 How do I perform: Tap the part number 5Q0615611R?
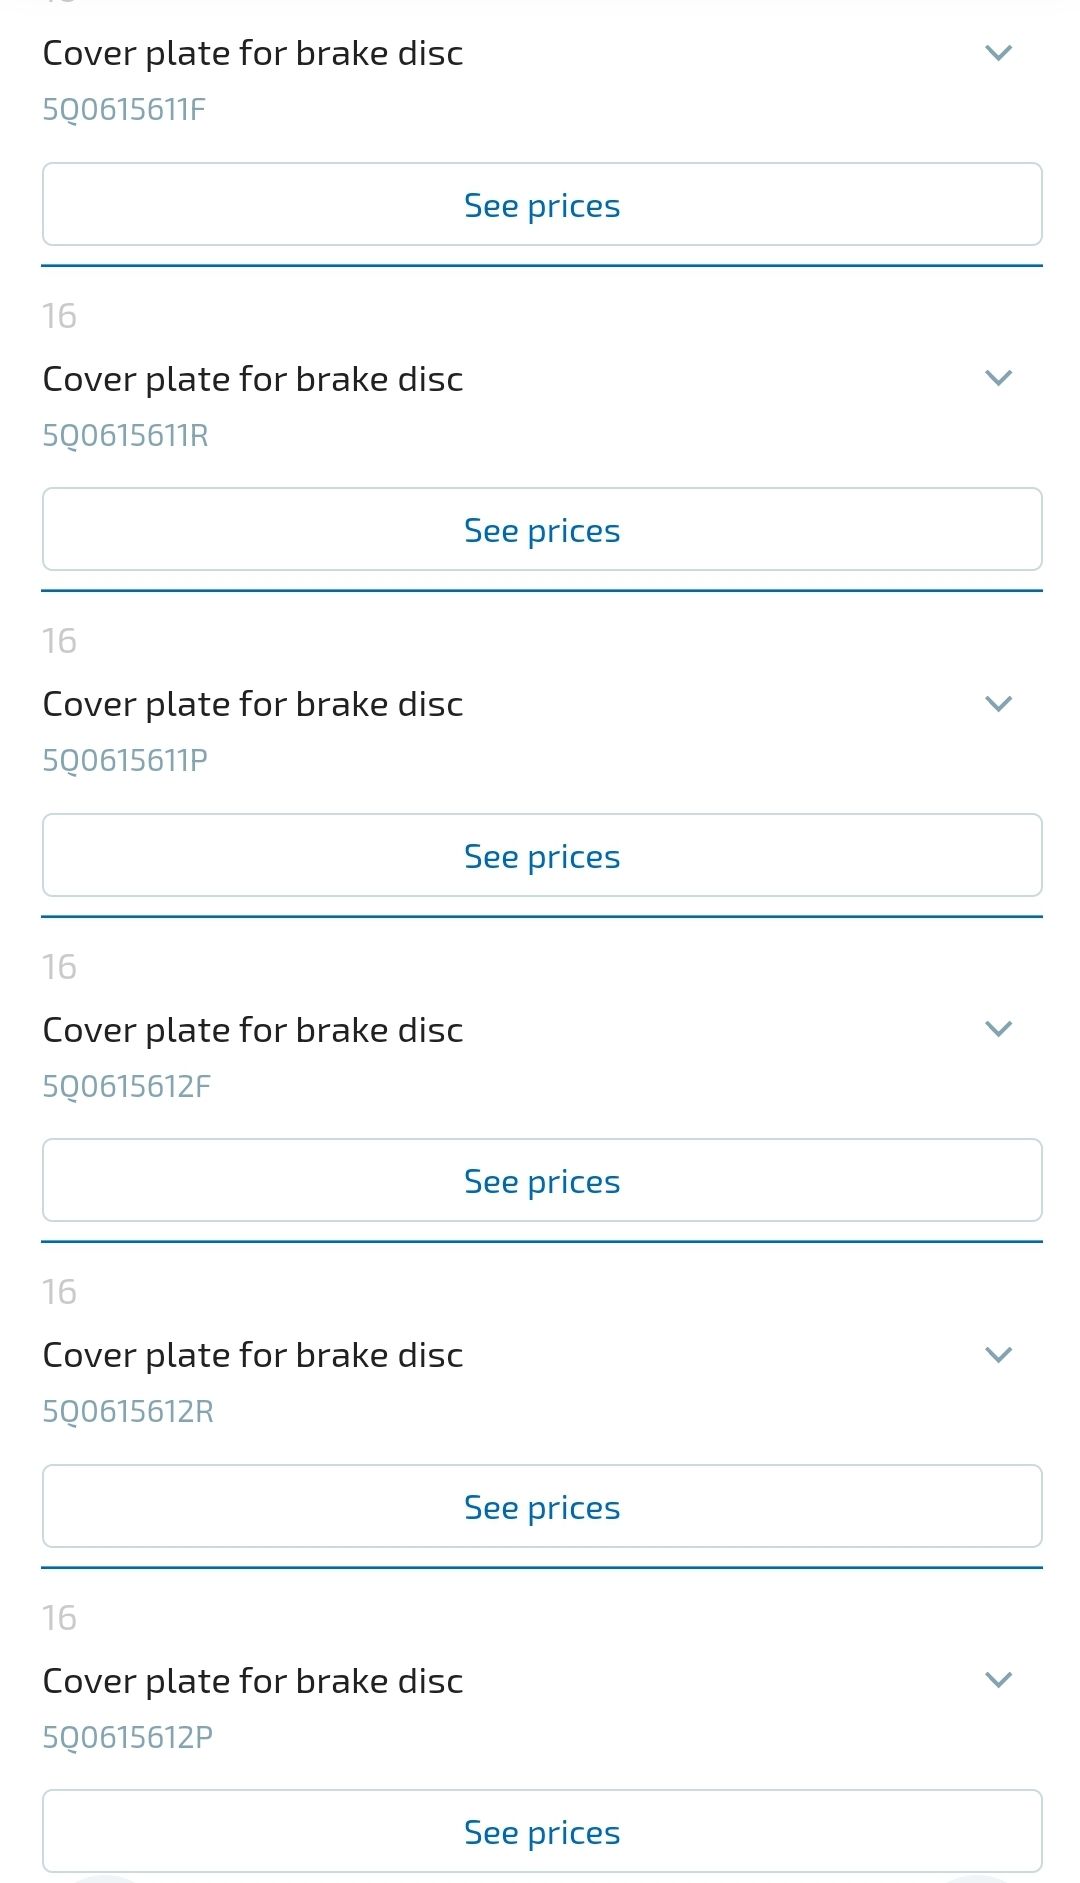pos(125,435)
